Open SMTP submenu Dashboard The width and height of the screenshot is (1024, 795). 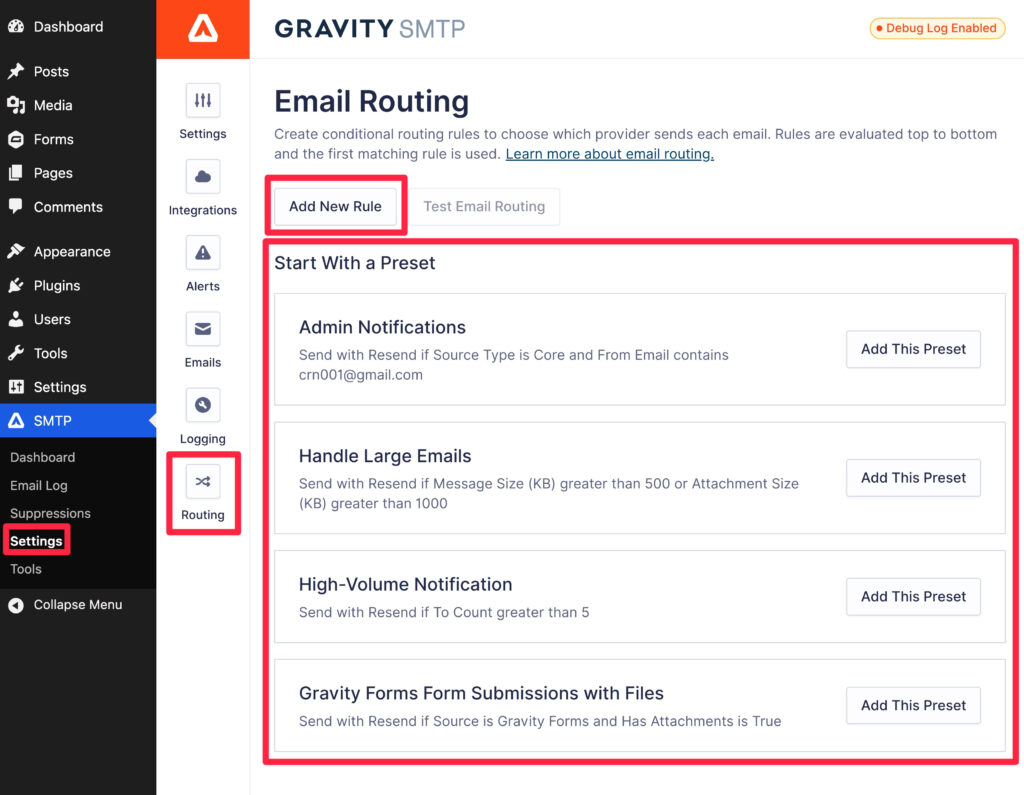tap(42, 457)
